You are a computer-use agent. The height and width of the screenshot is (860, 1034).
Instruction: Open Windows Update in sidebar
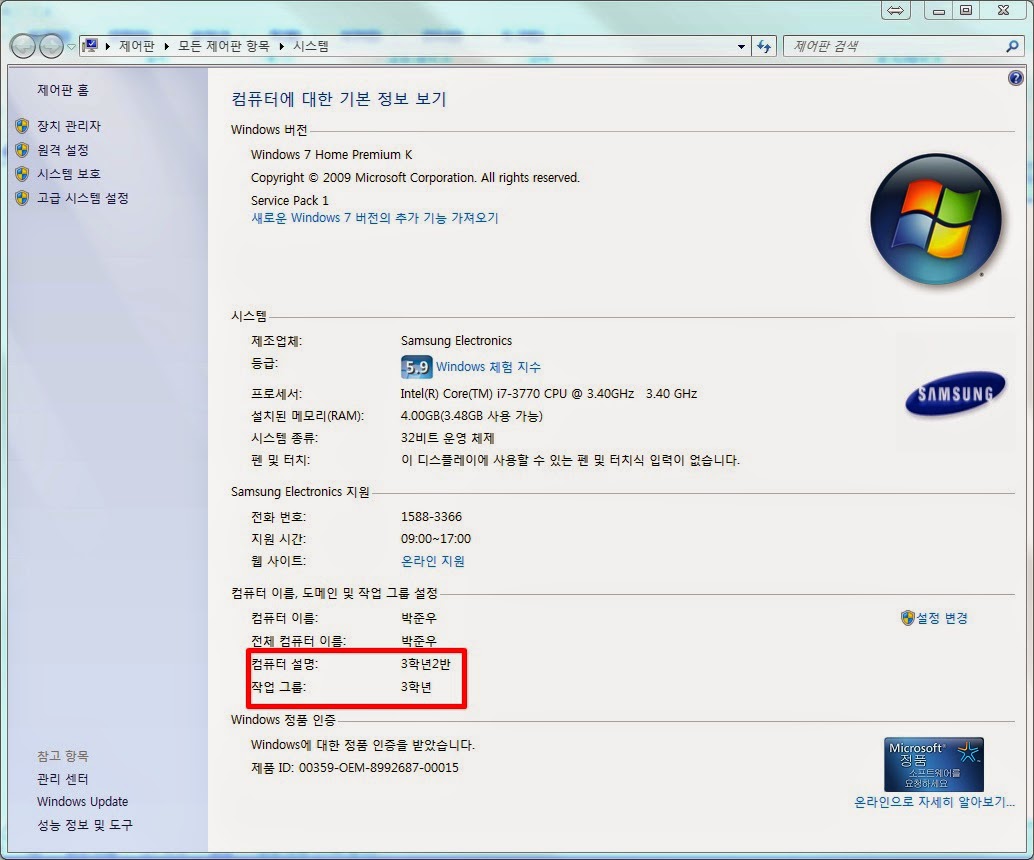coord(82,802)
